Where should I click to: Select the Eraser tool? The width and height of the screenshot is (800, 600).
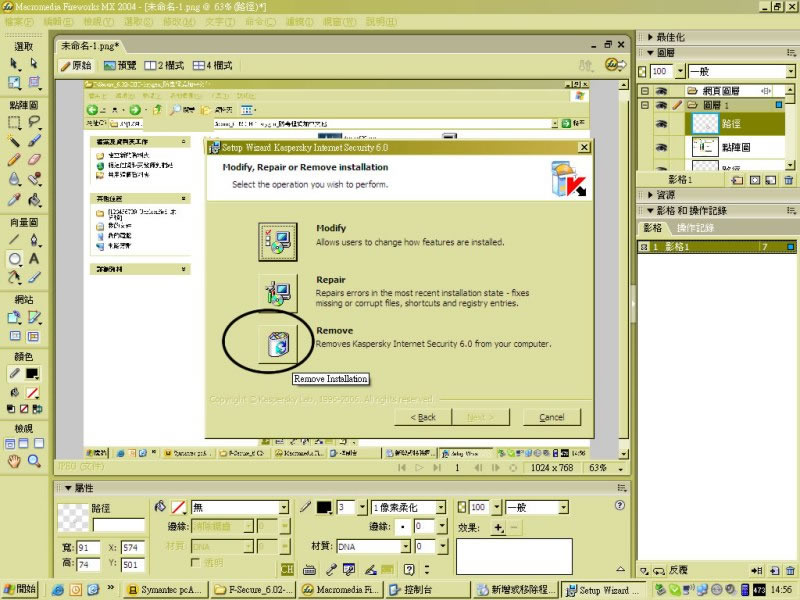tap(34, 160)
